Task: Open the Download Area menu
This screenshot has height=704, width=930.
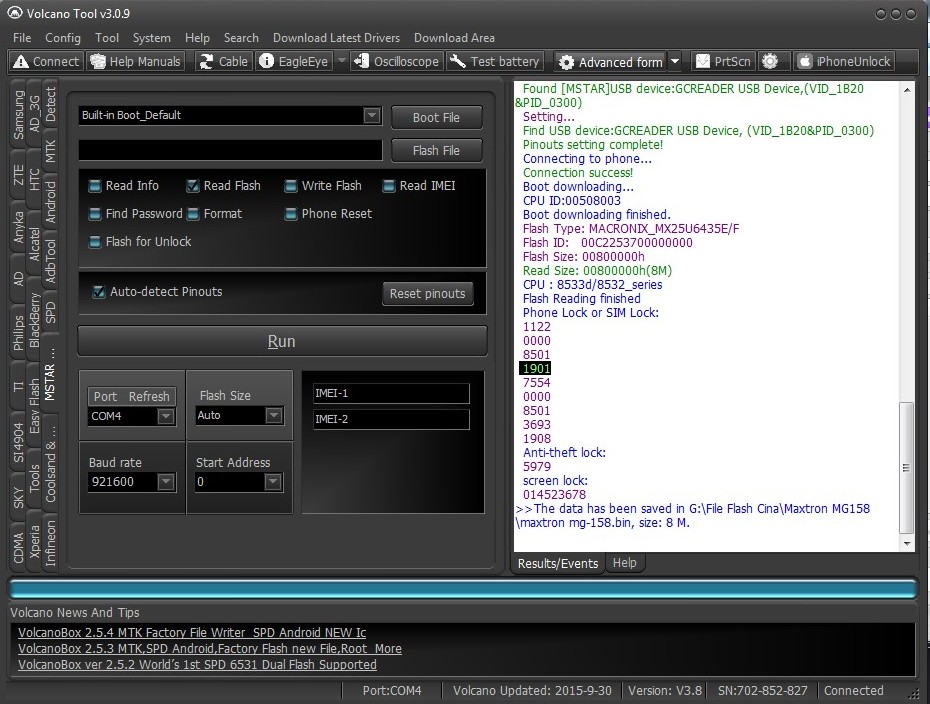Action: [x=454, y=38]
